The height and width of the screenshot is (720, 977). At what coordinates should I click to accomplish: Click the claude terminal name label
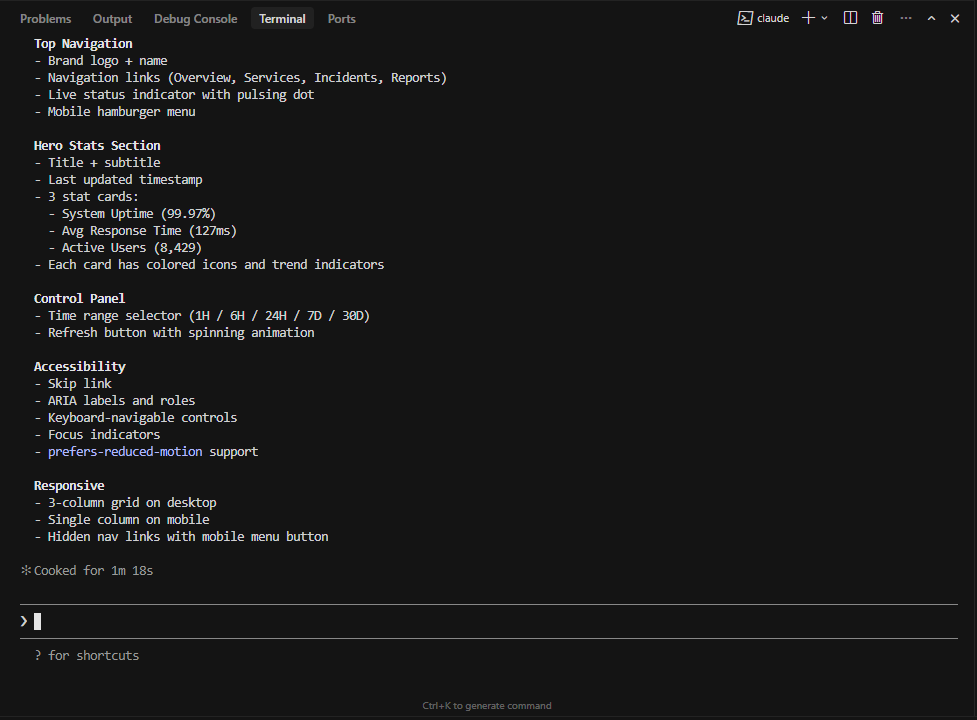click(773, 18)
